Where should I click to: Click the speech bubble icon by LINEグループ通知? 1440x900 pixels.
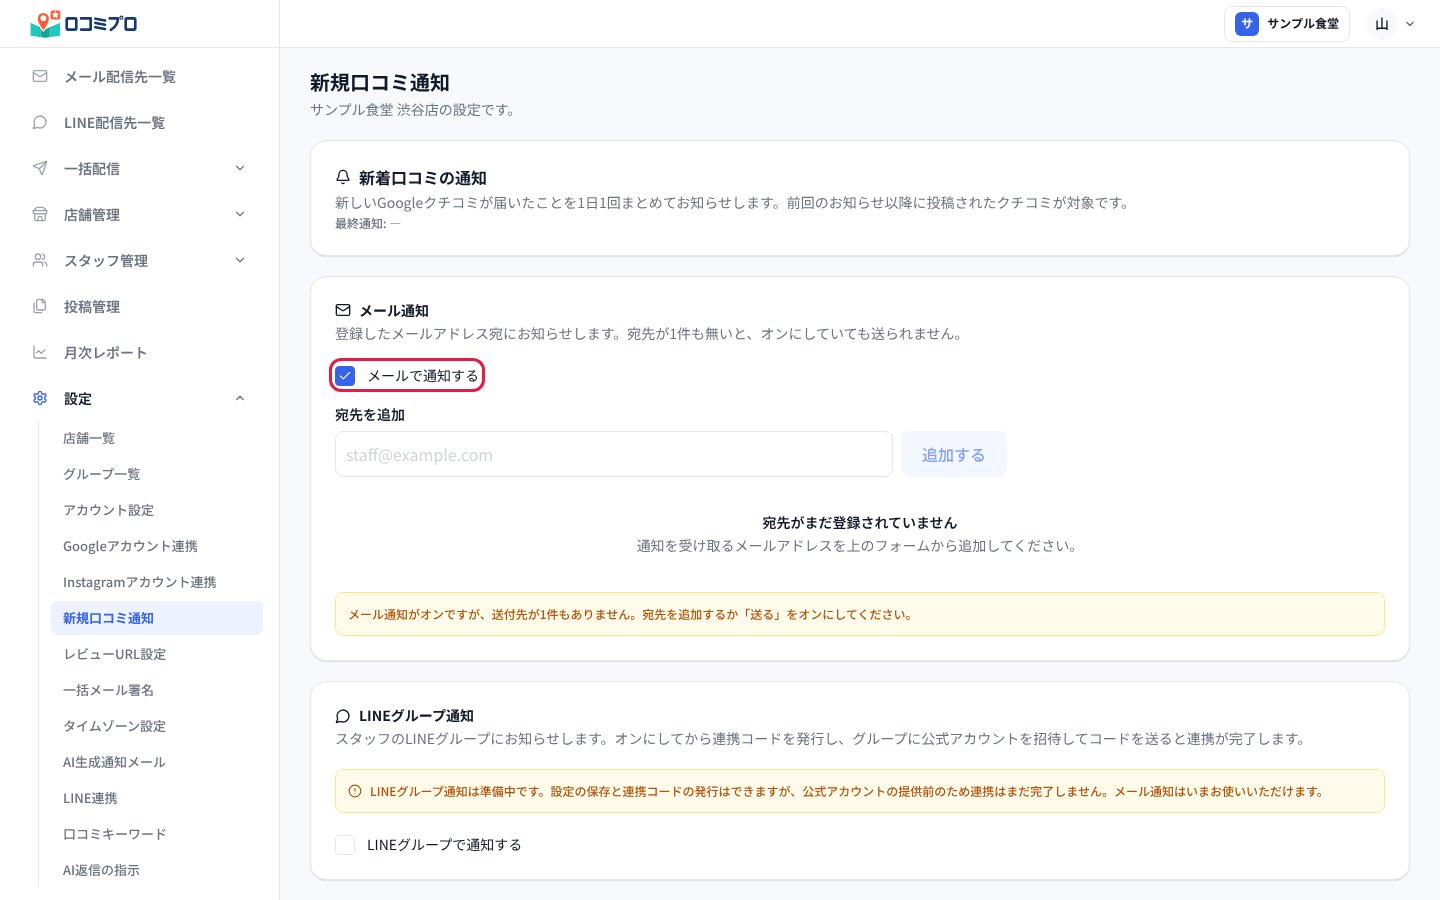click(x=343, y=716)
